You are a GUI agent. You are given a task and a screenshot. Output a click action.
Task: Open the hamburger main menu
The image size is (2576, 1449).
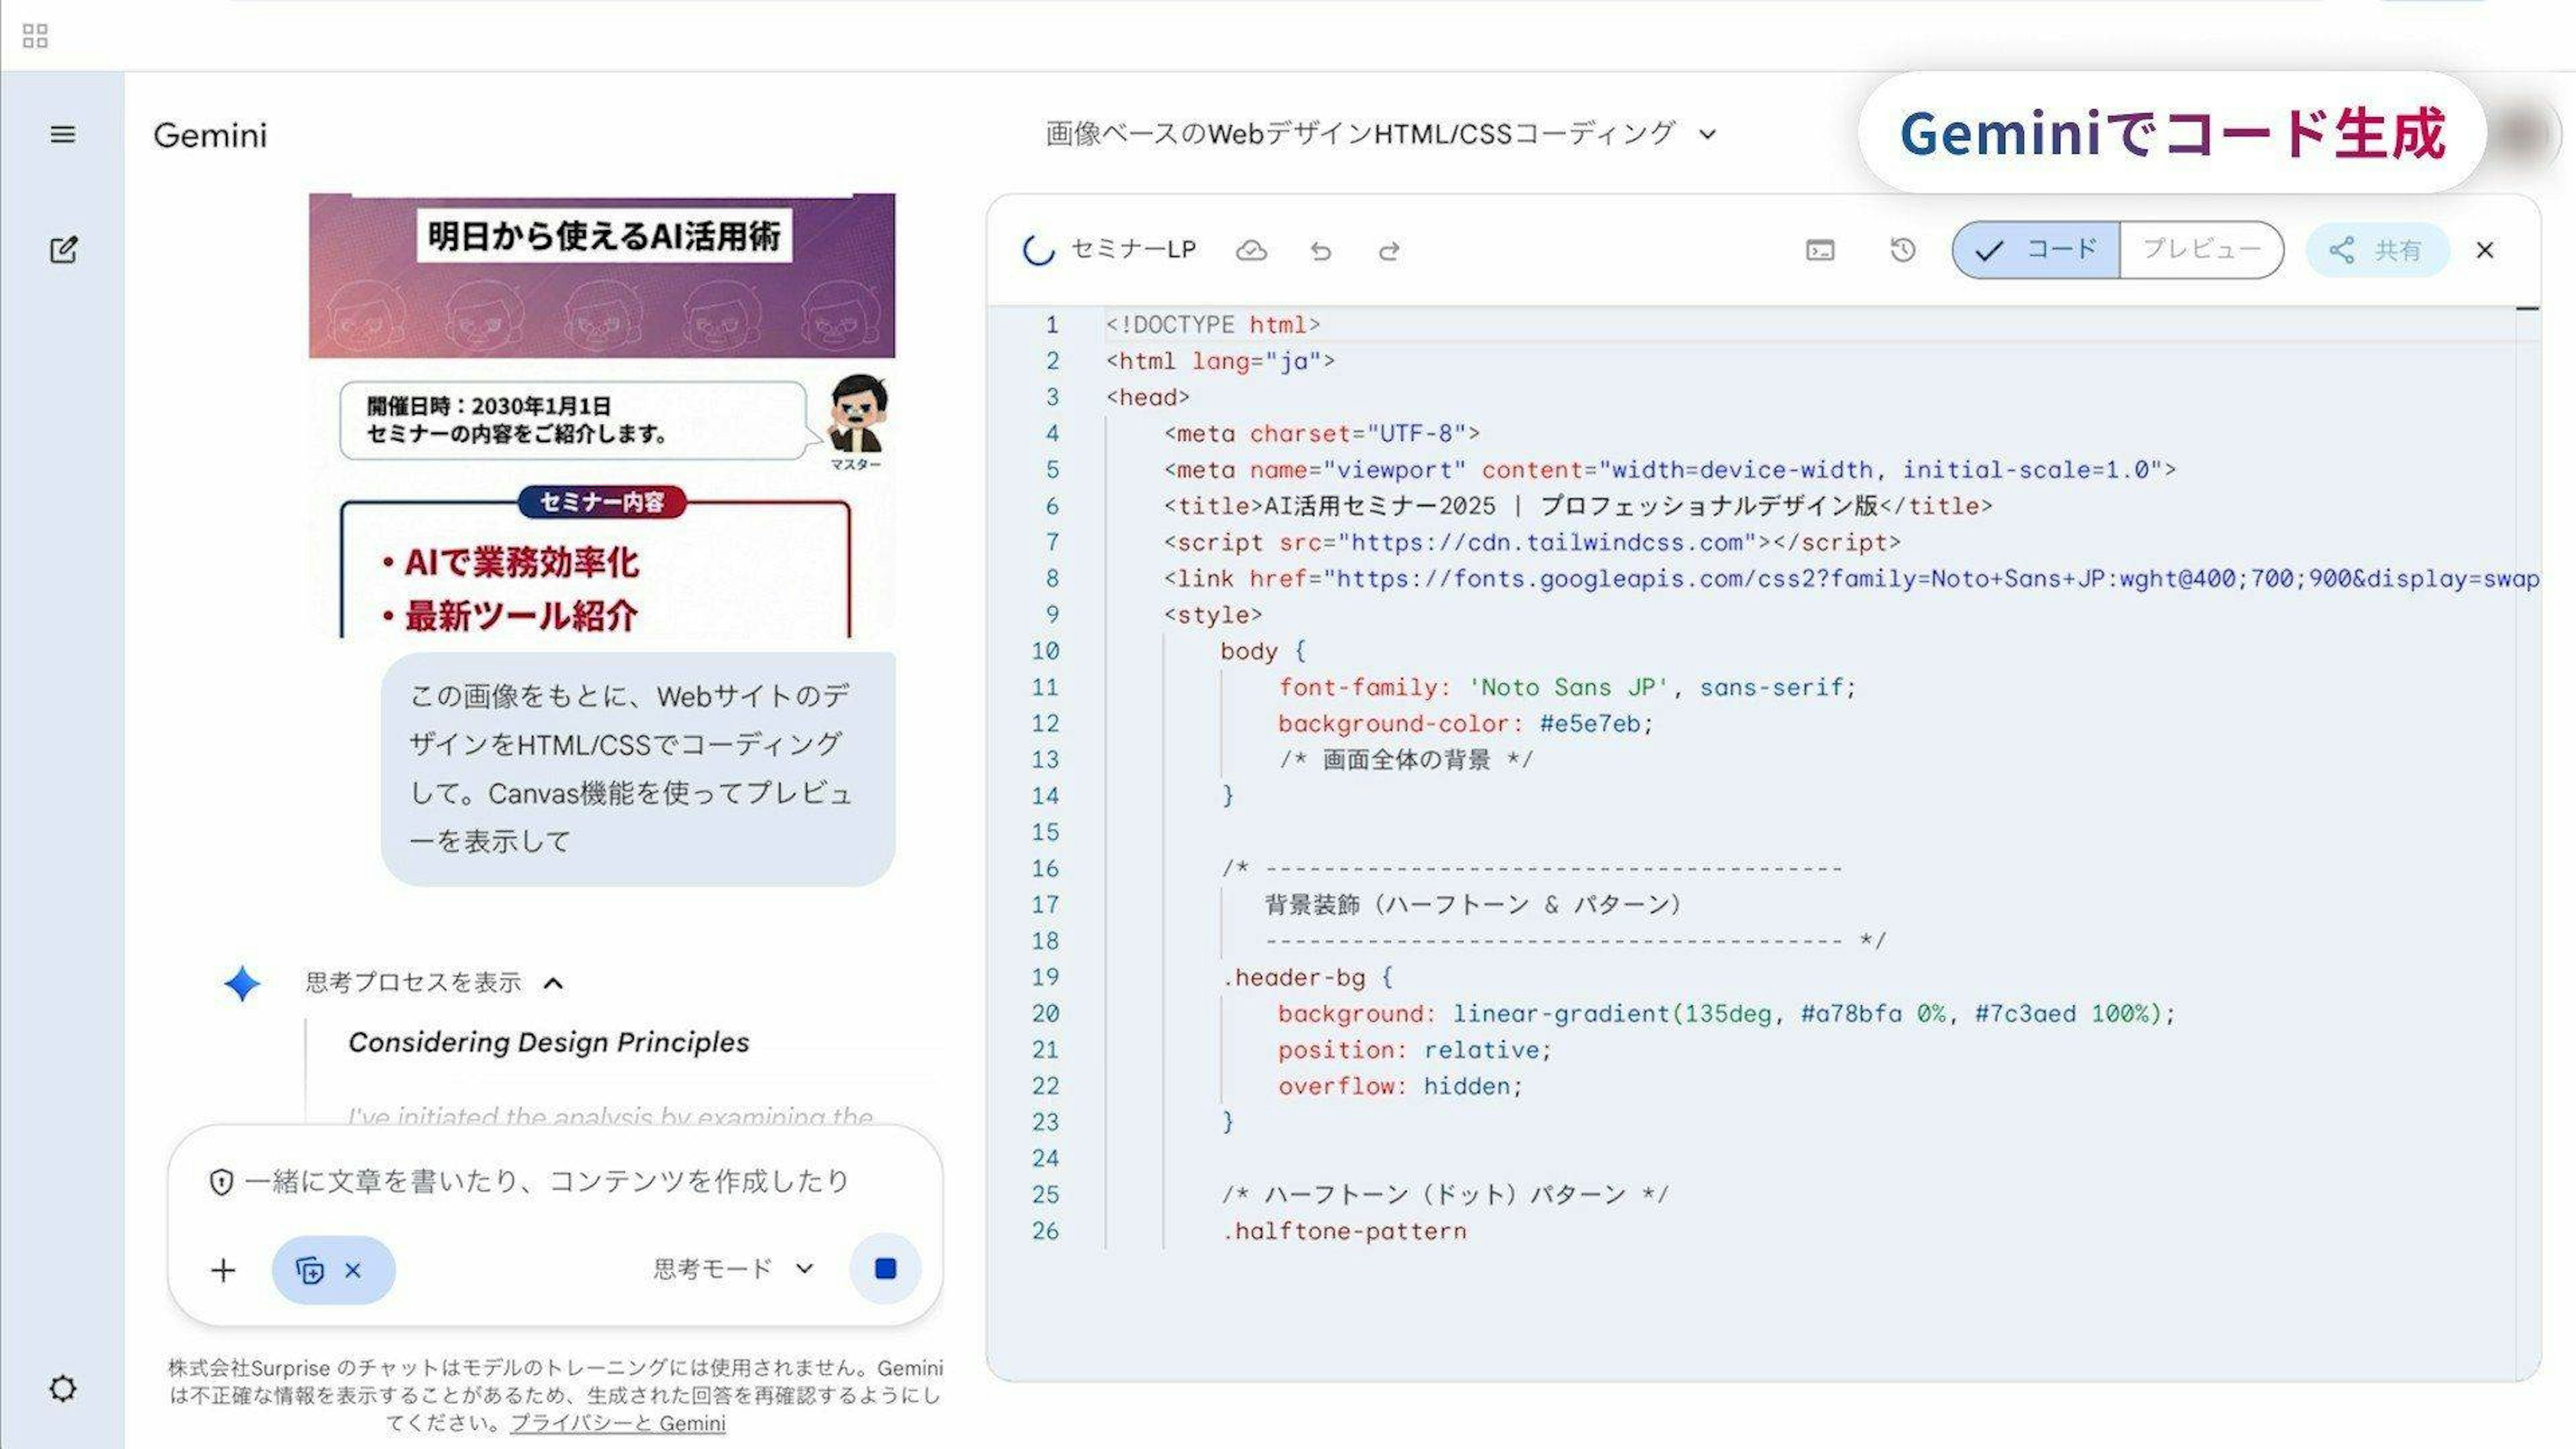[x=62, y=134]
